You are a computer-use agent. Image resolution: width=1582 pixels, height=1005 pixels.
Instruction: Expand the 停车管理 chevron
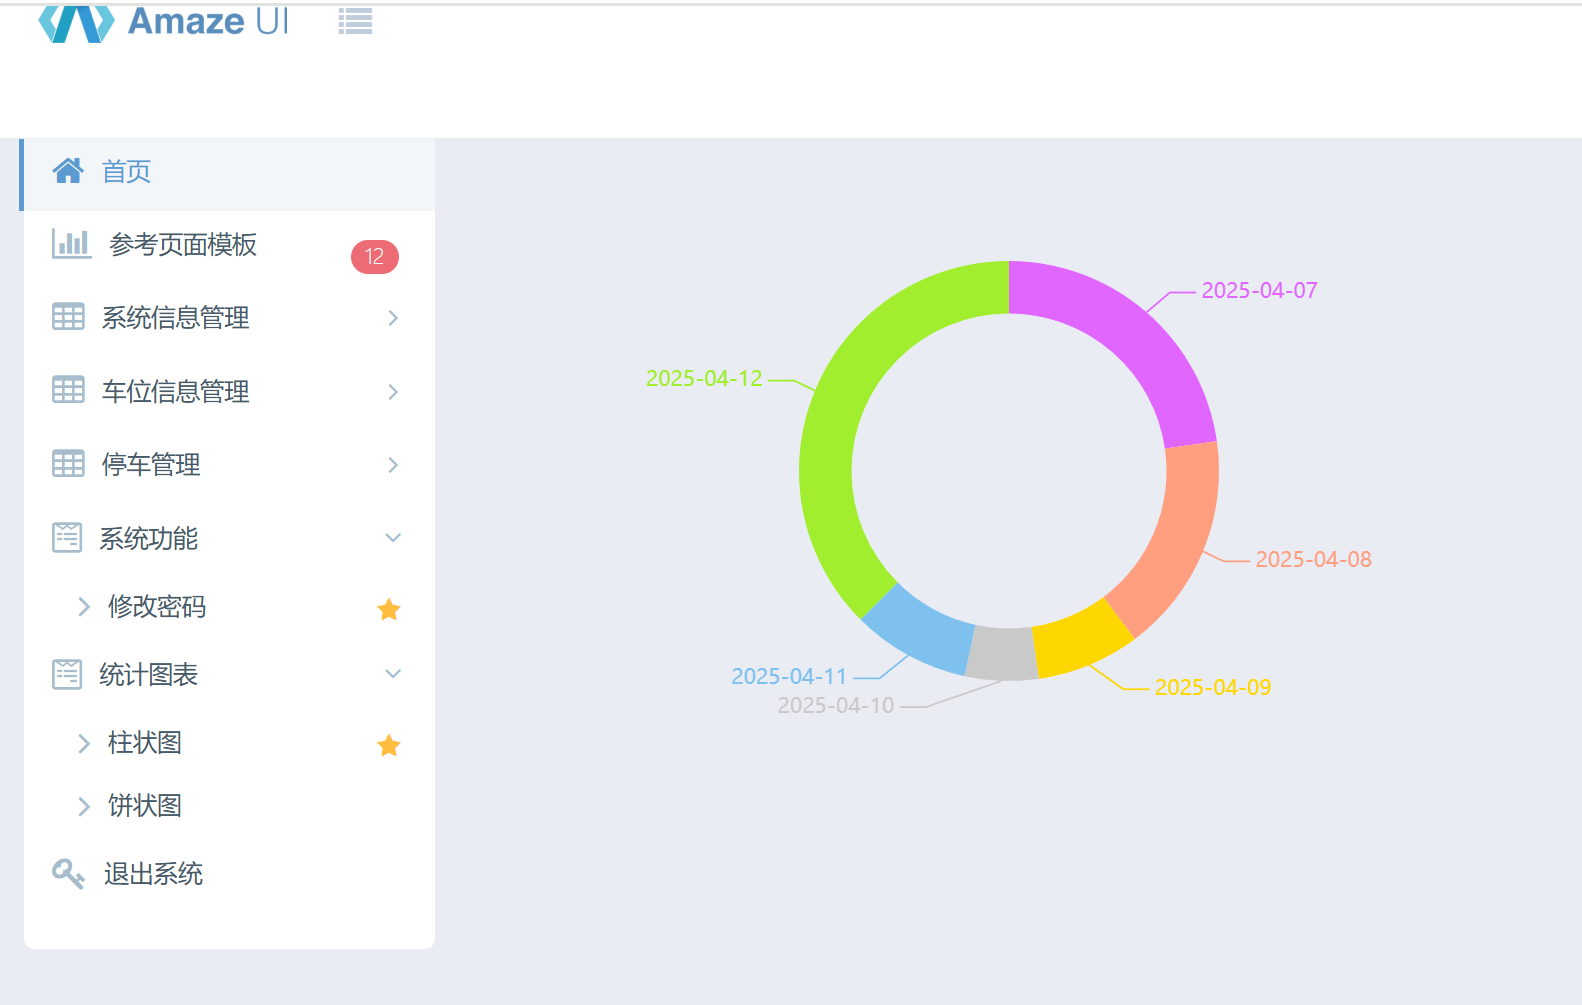coord(393,465)
